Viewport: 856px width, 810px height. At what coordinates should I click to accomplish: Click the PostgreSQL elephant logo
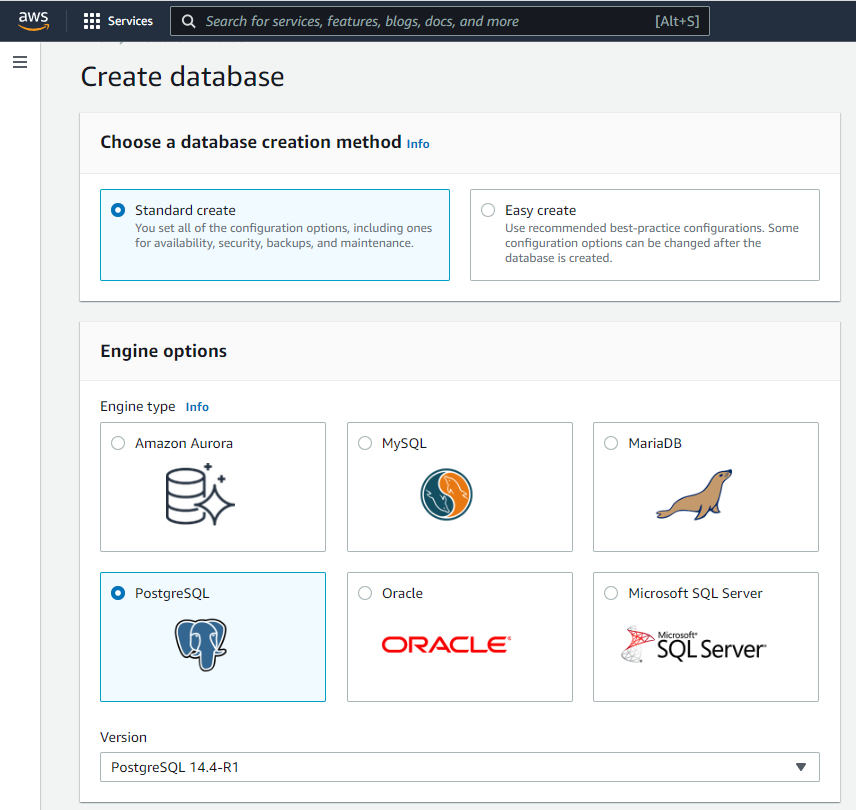(201, 645)
